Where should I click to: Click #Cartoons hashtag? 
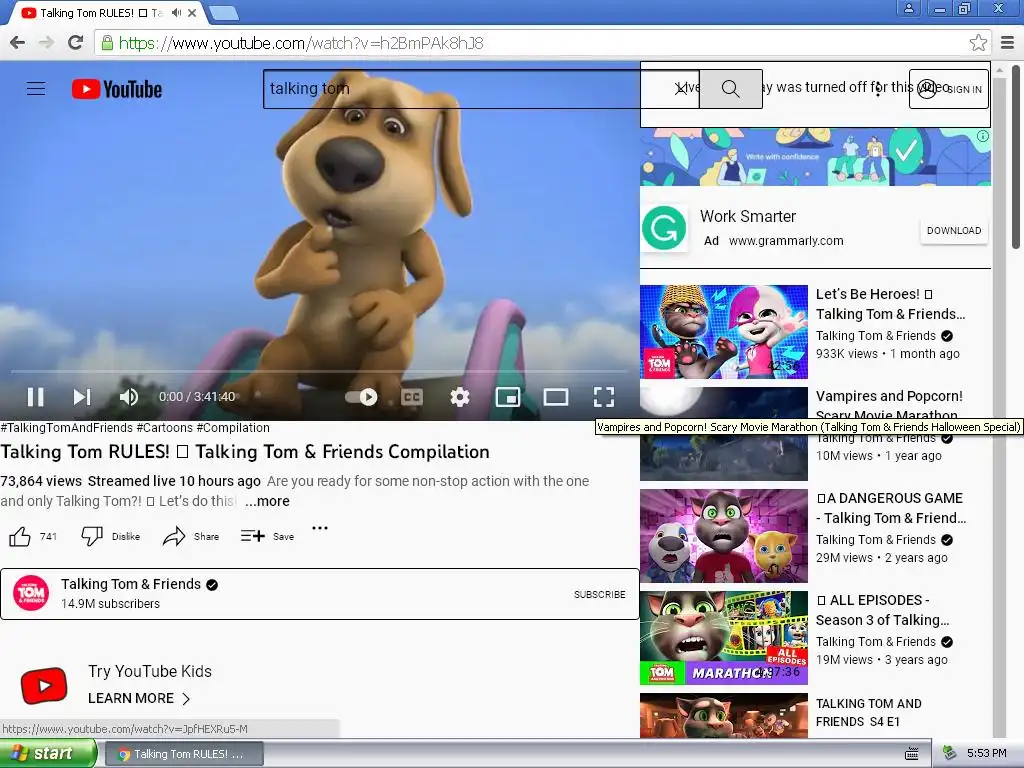(x=165, y=428)
